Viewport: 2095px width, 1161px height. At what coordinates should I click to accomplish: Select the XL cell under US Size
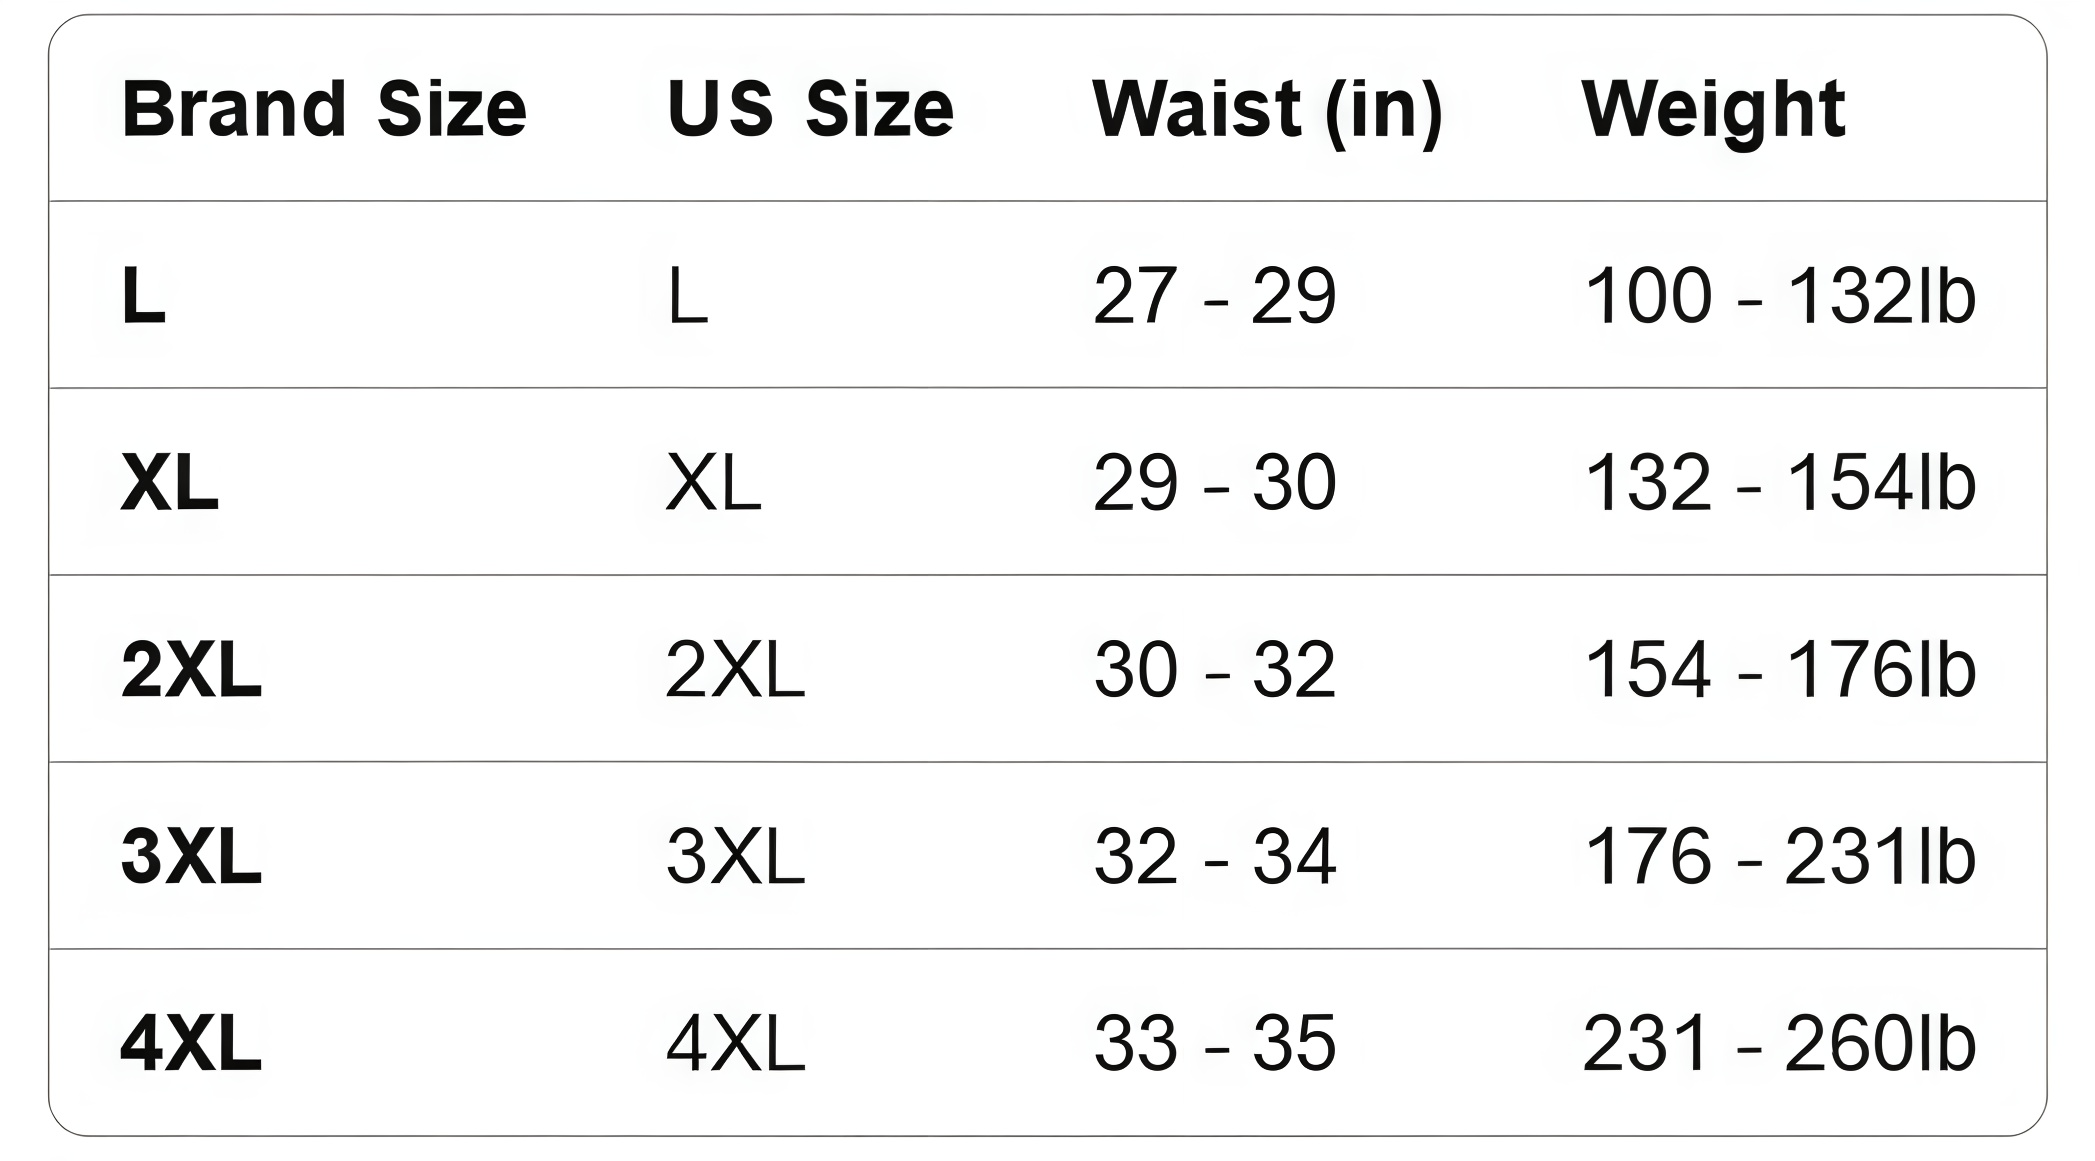point(713,483)
